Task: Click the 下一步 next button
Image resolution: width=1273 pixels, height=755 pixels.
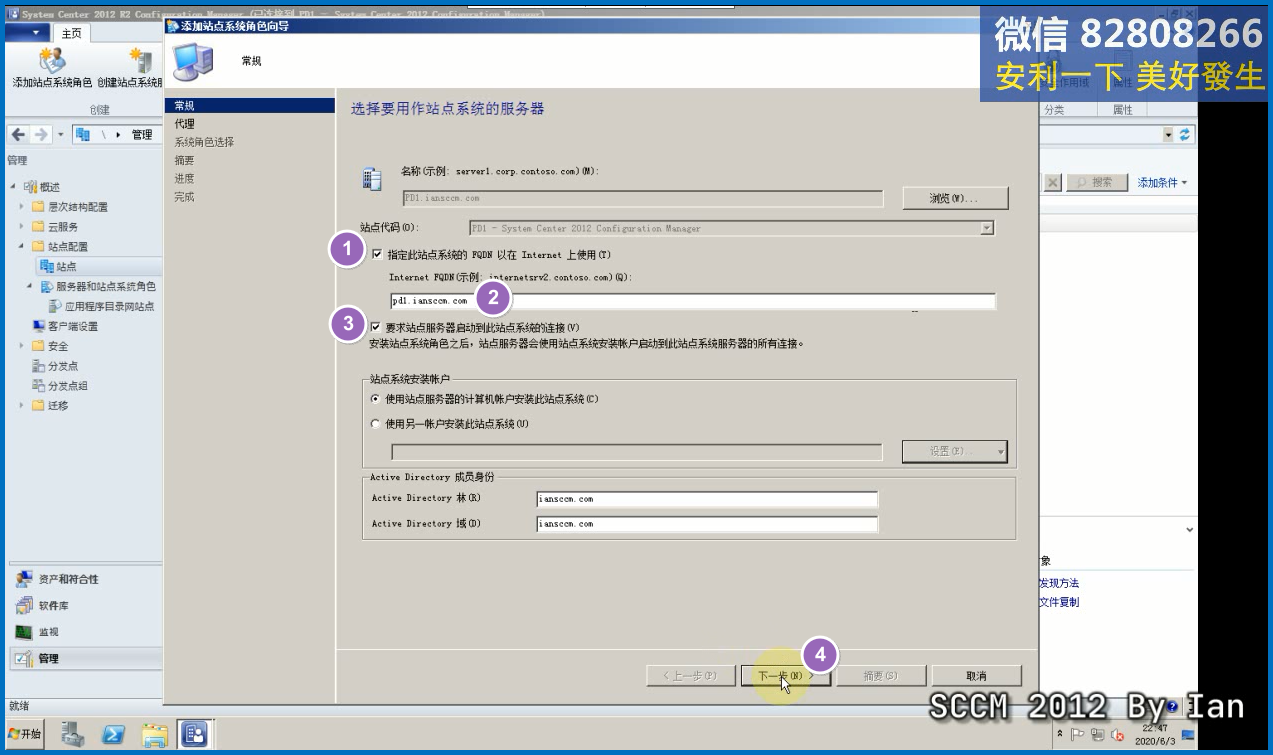Action: pos(787,676)
